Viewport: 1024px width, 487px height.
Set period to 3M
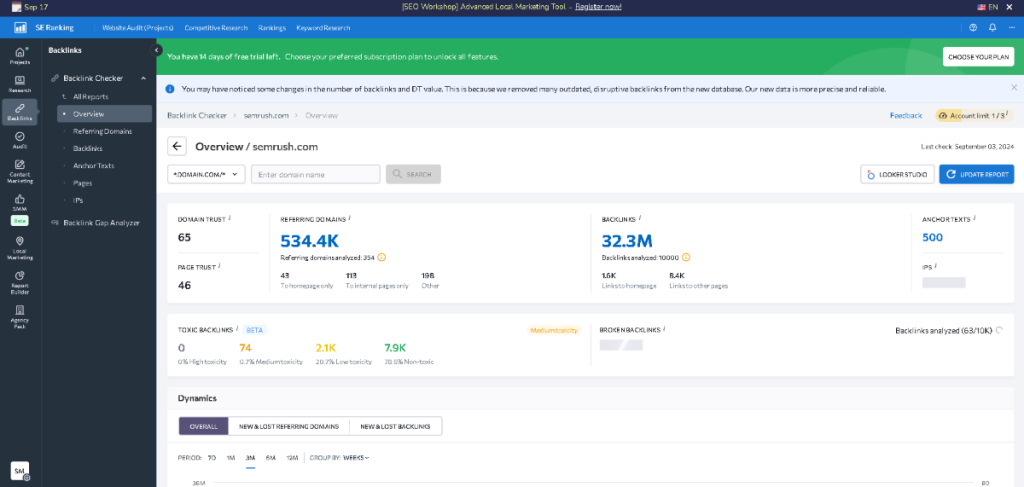click(x=250, y=458)
